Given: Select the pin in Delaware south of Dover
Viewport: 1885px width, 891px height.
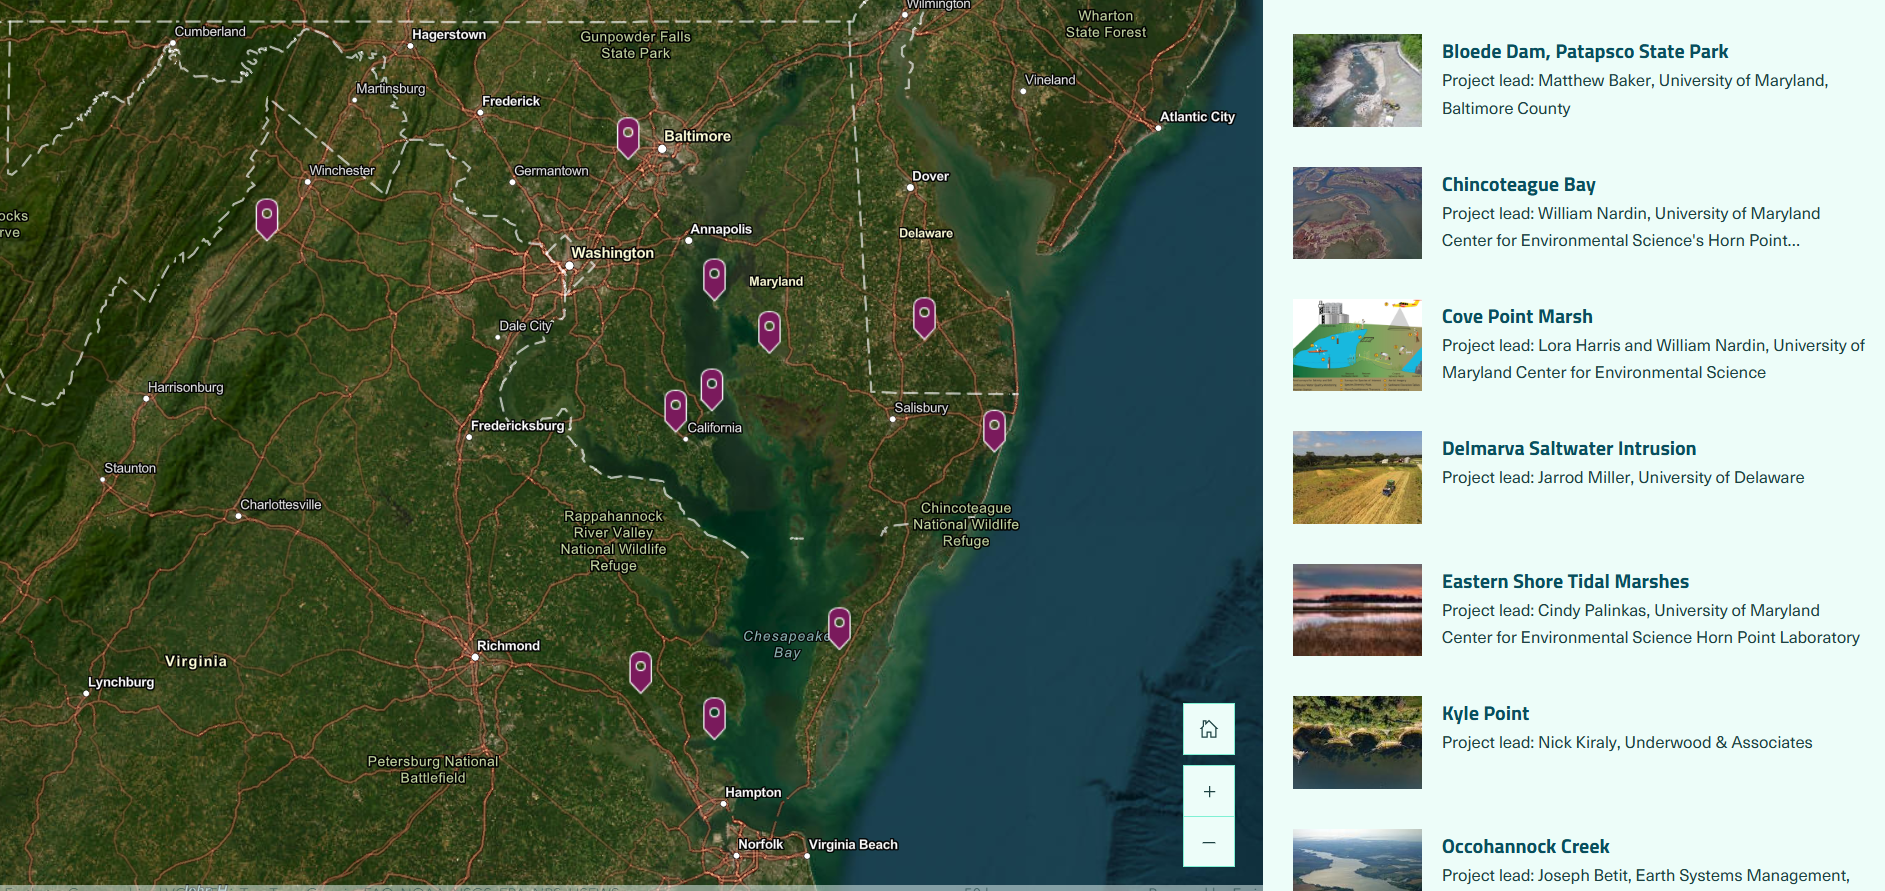Looking at the screenshot, I should pyautogui.click(x=924, y=316).
